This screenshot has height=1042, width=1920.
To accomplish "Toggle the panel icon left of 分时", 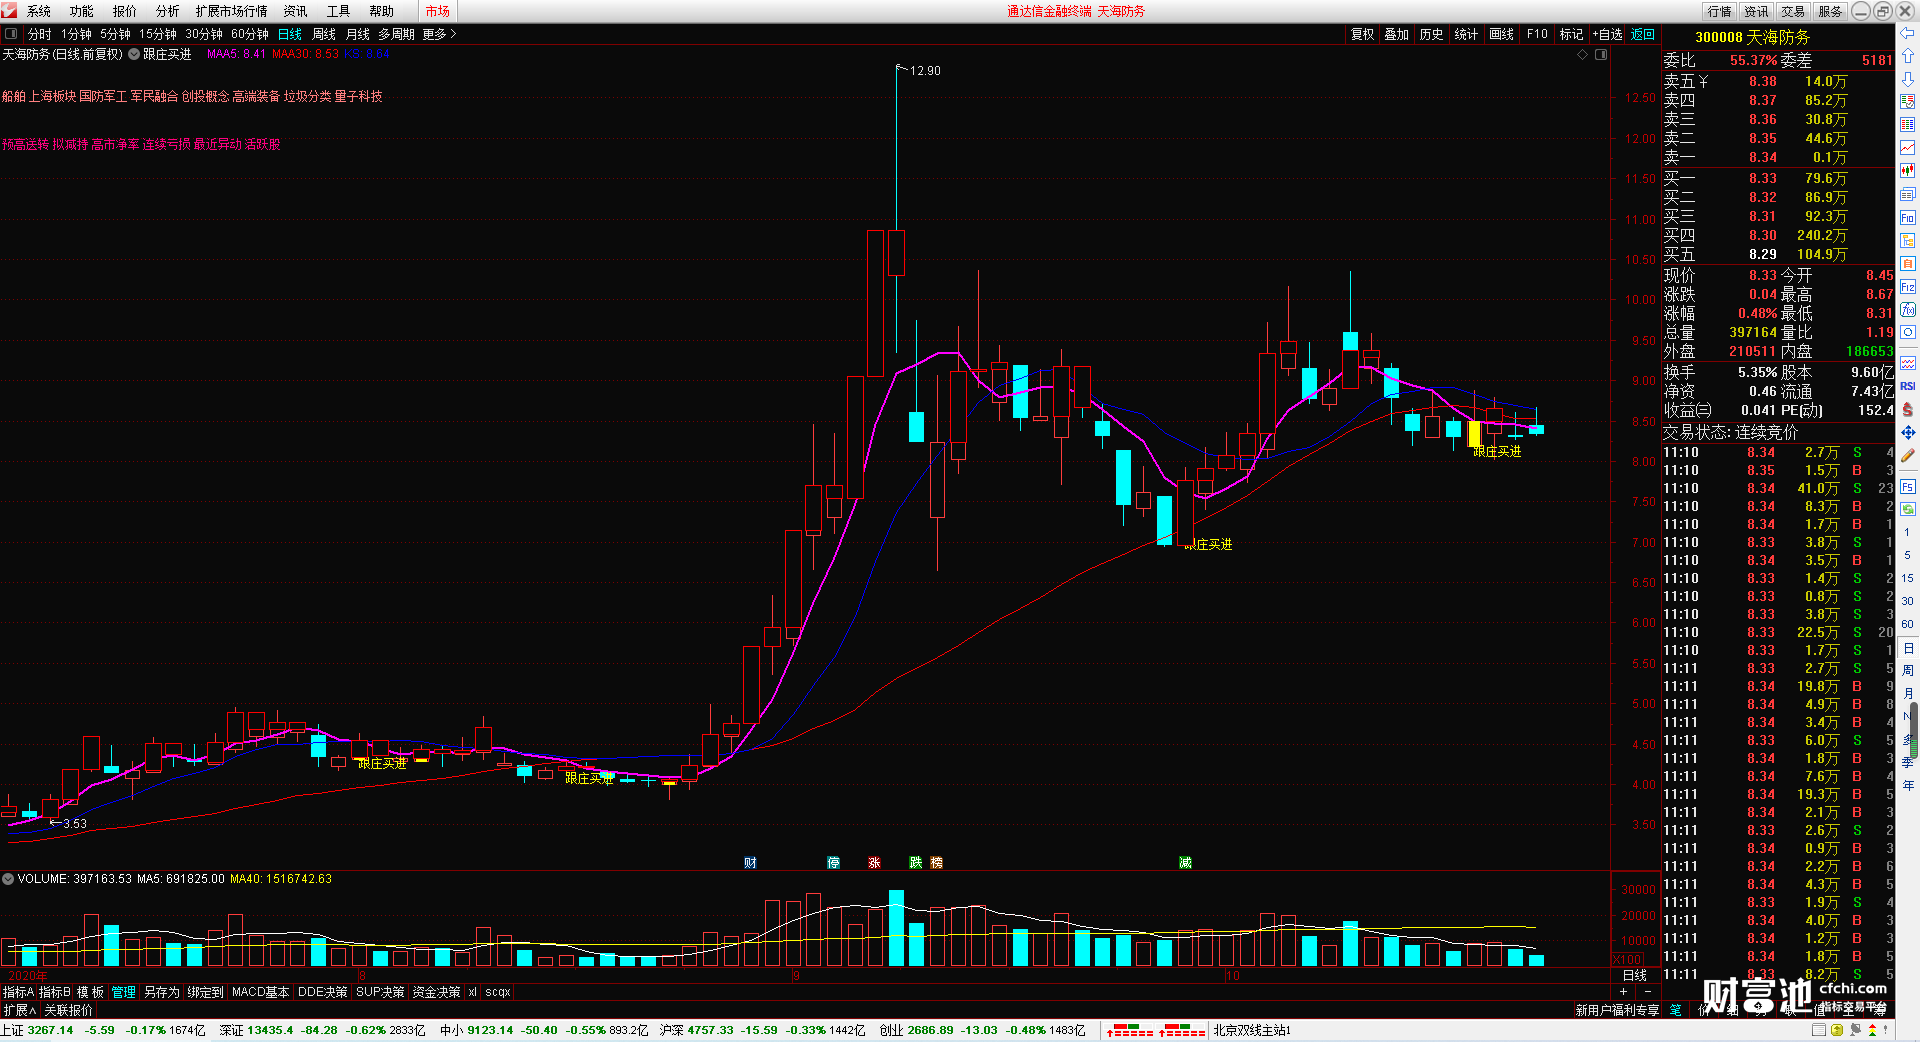I will tap(11, 34).
